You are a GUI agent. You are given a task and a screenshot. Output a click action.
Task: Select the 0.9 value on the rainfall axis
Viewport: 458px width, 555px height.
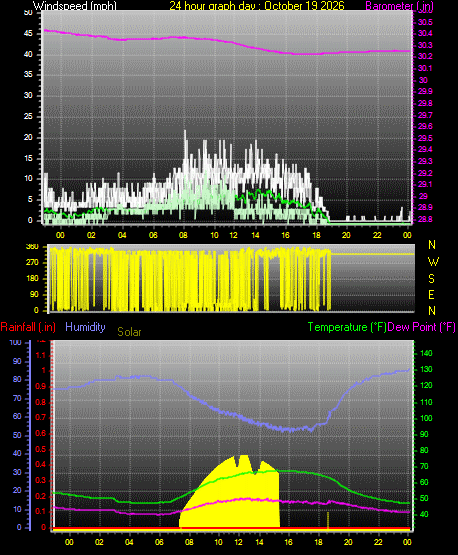pyautogui.click(x=41, y=387)
